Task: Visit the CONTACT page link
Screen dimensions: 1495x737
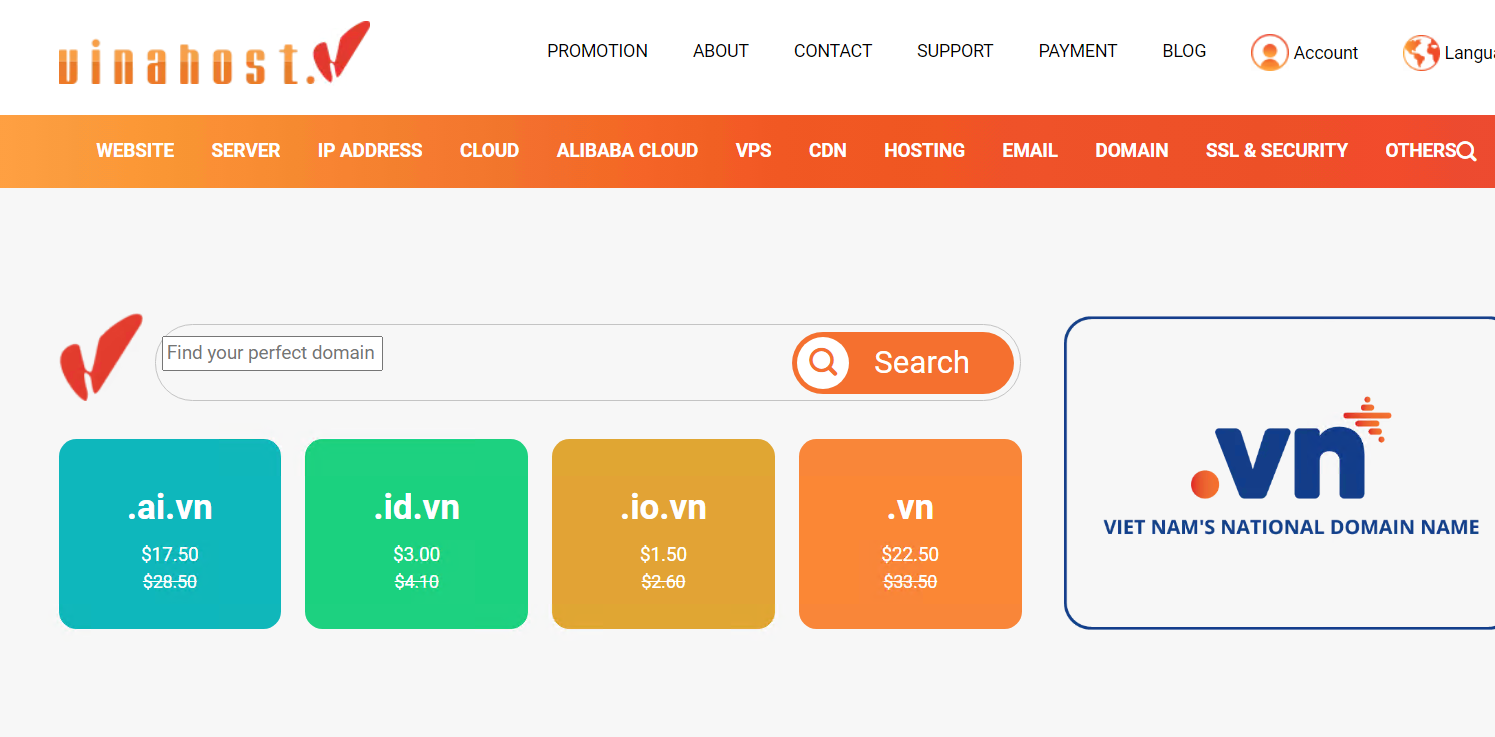Action: pos(832,51)
